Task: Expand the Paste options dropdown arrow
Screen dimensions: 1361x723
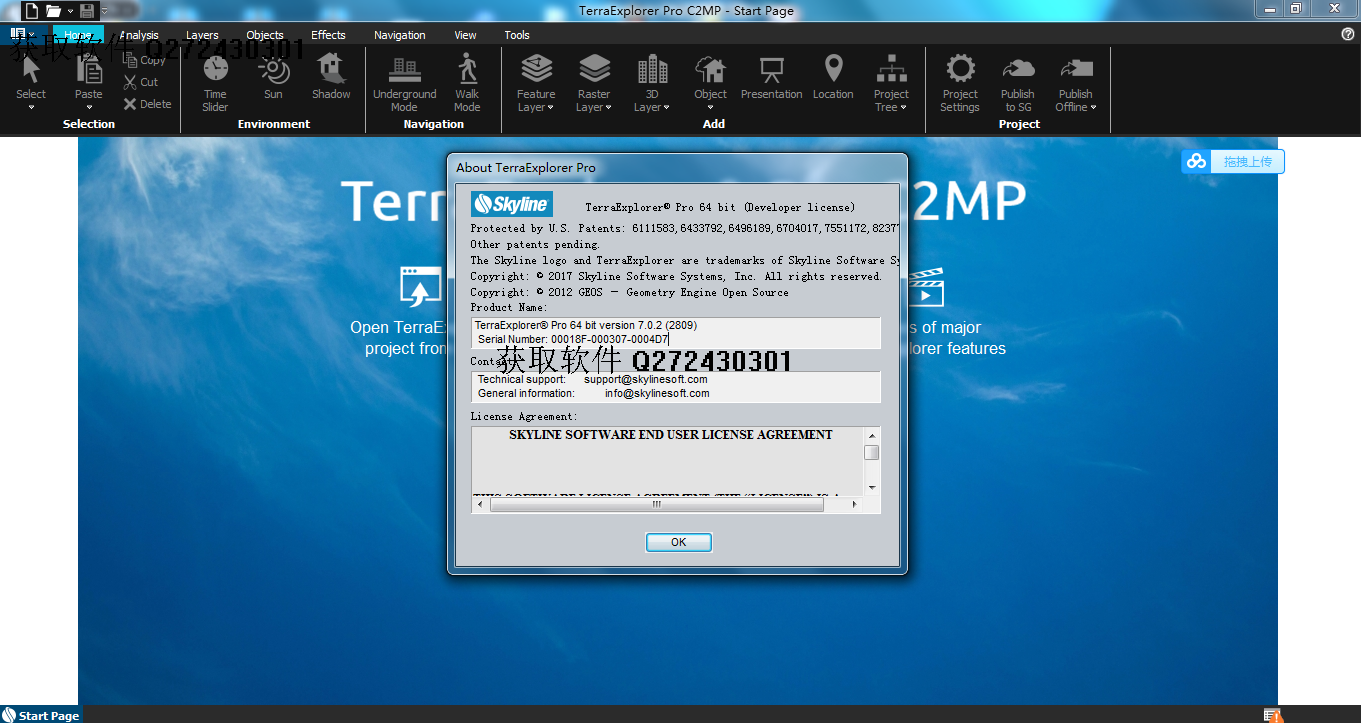Action: (x=89, y=107)
